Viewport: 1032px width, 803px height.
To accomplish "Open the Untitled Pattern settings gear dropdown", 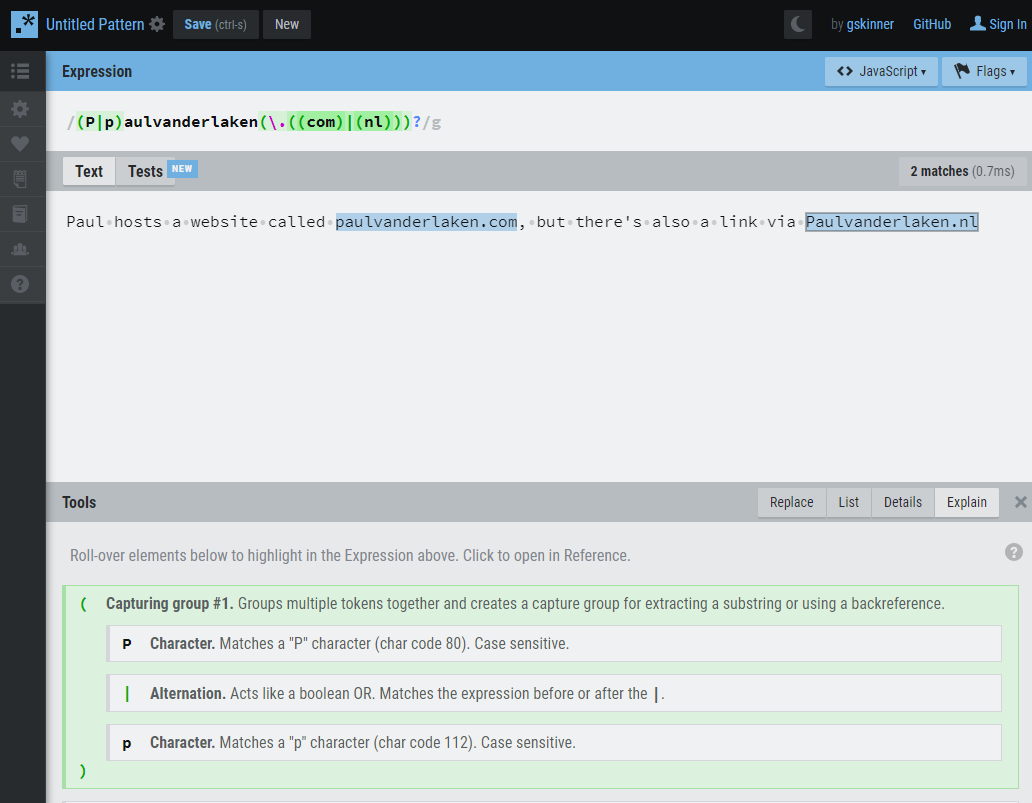I will pos(158,23).
